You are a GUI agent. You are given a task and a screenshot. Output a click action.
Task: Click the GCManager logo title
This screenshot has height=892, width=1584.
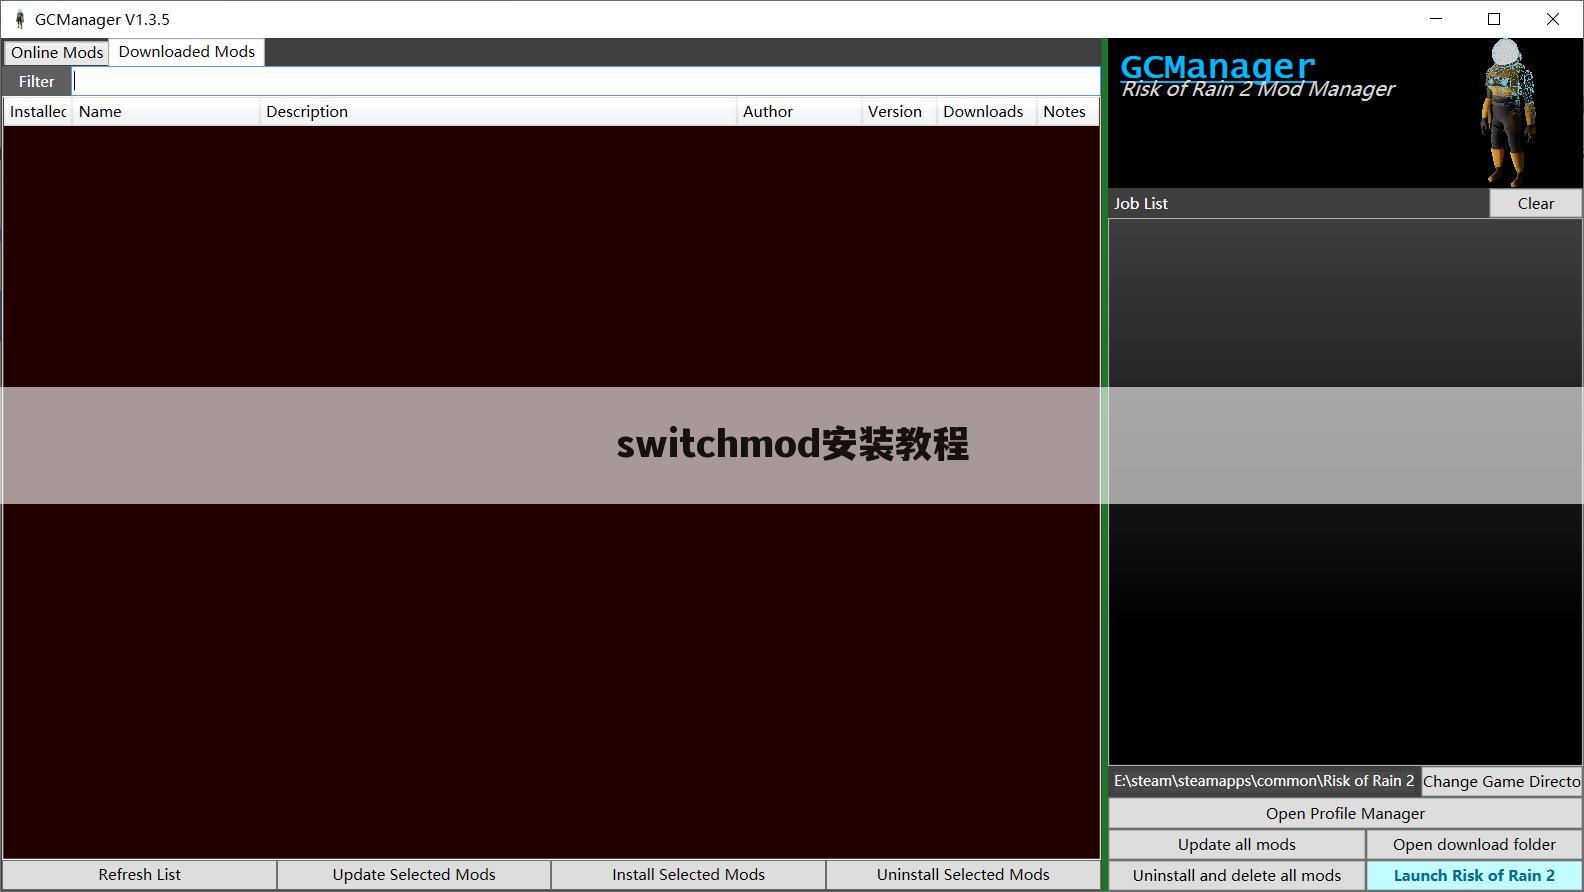pyautogui.click(x=1218, y=66)
